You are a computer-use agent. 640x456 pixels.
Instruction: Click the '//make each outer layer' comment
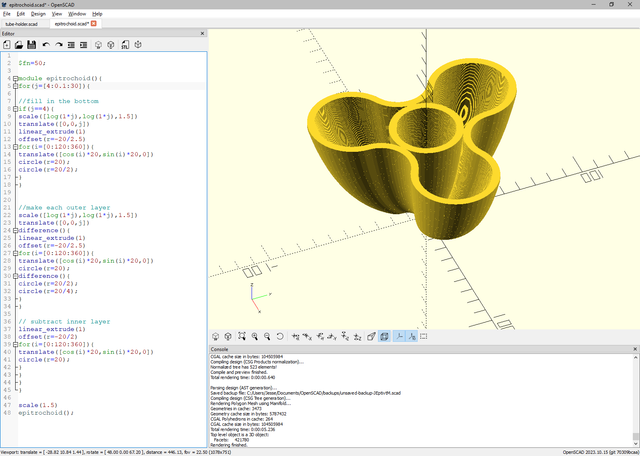64,208
